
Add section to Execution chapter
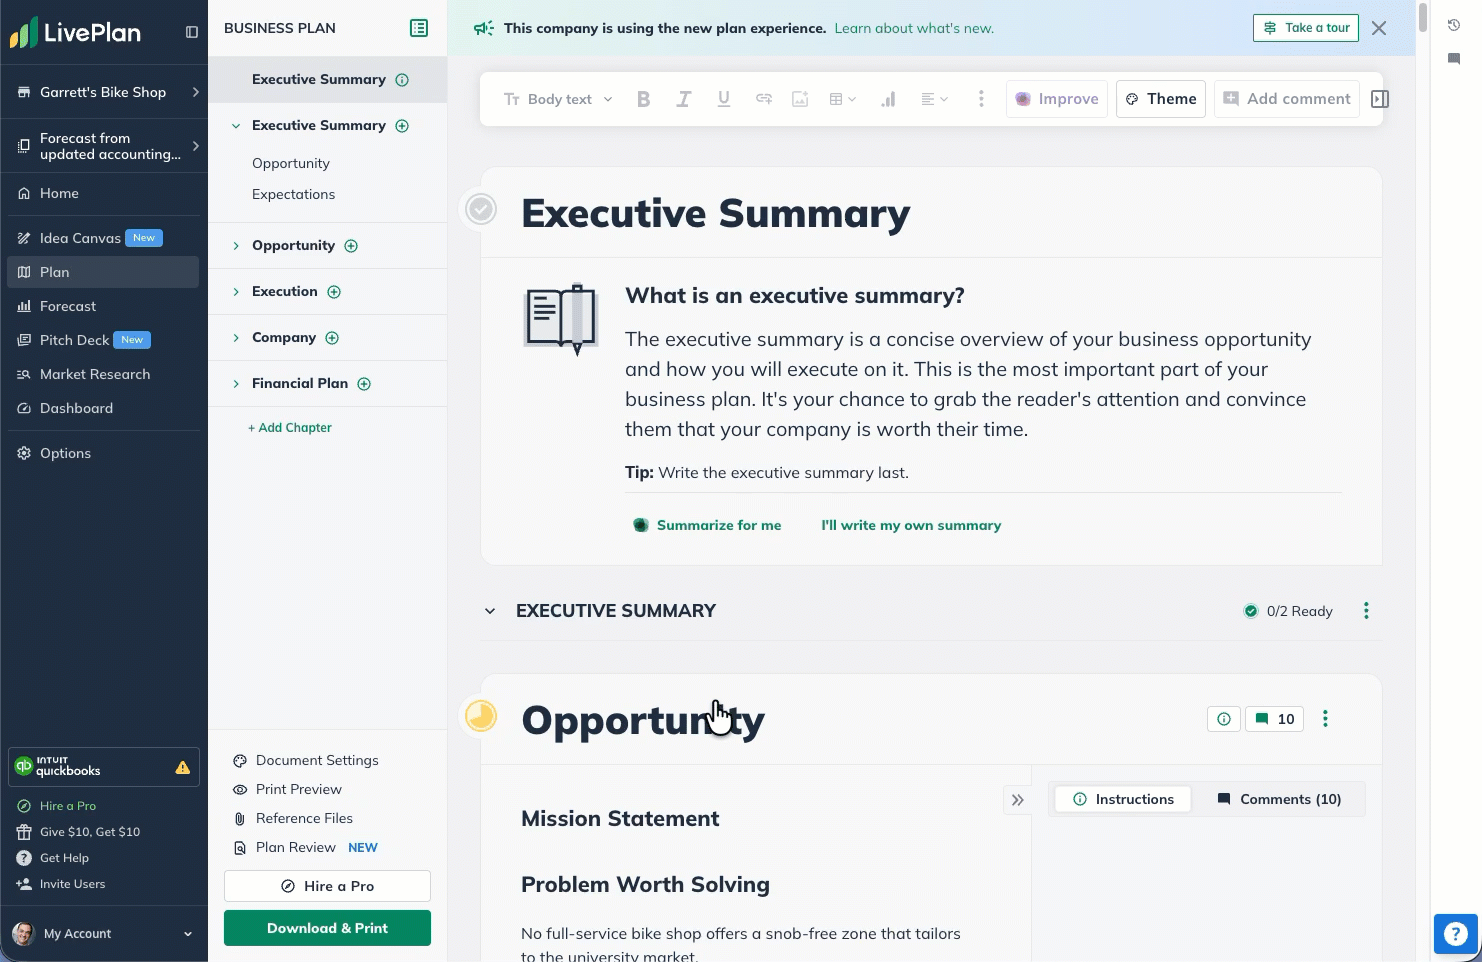tap(334, 292)
